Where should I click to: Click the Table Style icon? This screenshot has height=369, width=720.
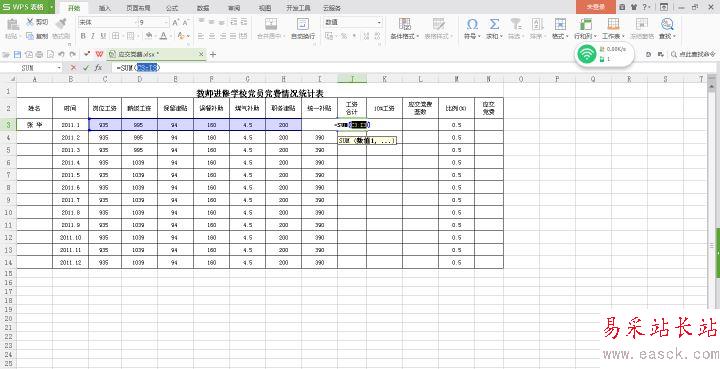click(x=439, y=24)
